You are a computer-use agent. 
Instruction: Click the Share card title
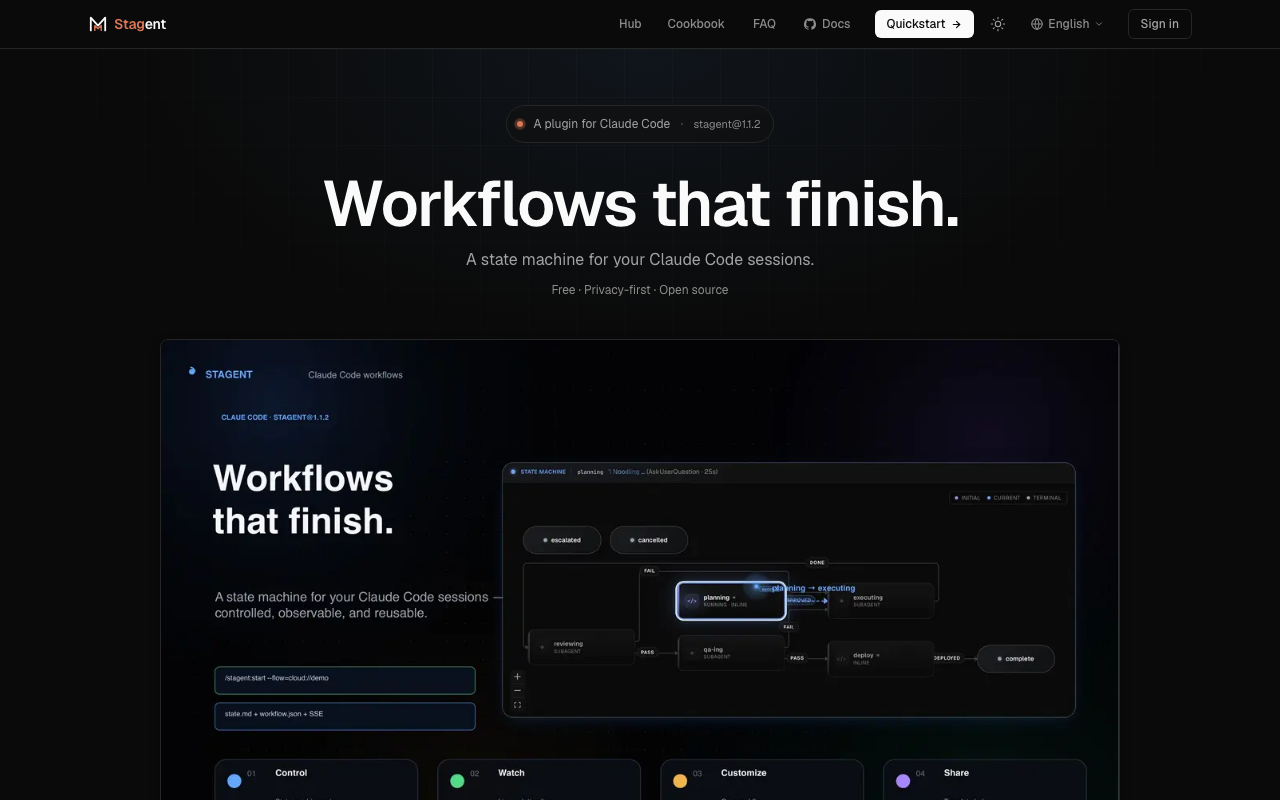point(956,773)
